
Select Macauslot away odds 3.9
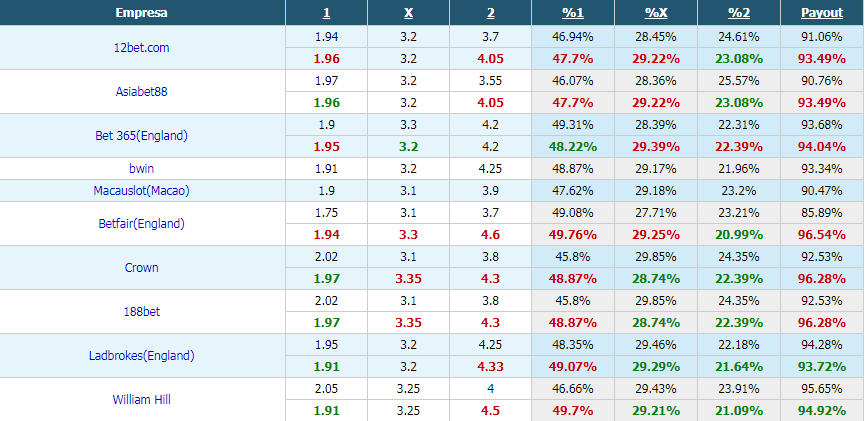point(490,191)
